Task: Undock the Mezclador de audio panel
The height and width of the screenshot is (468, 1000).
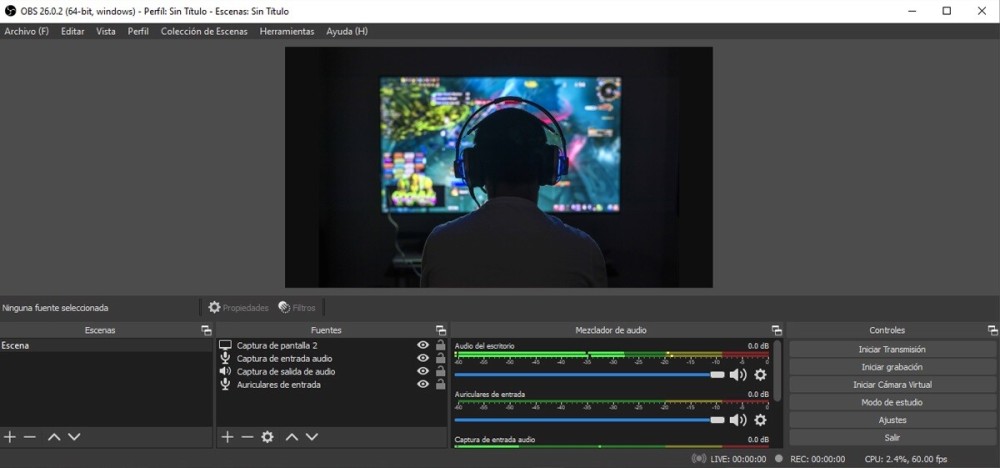Action: click(x=776, y=330)
